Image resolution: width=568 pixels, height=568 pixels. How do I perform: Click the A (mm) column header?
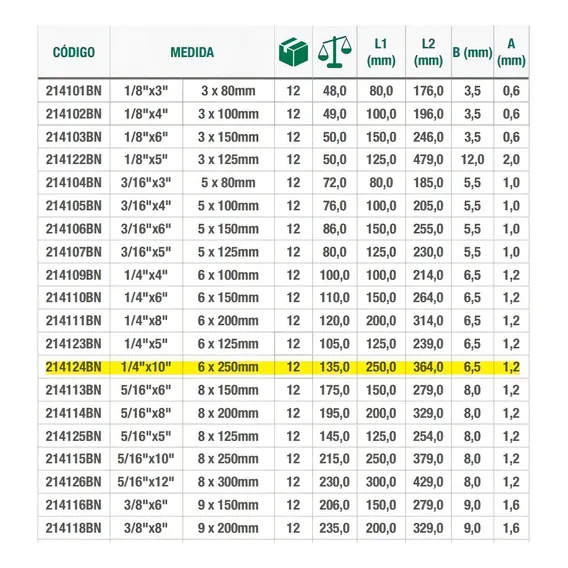pos(511,52)
